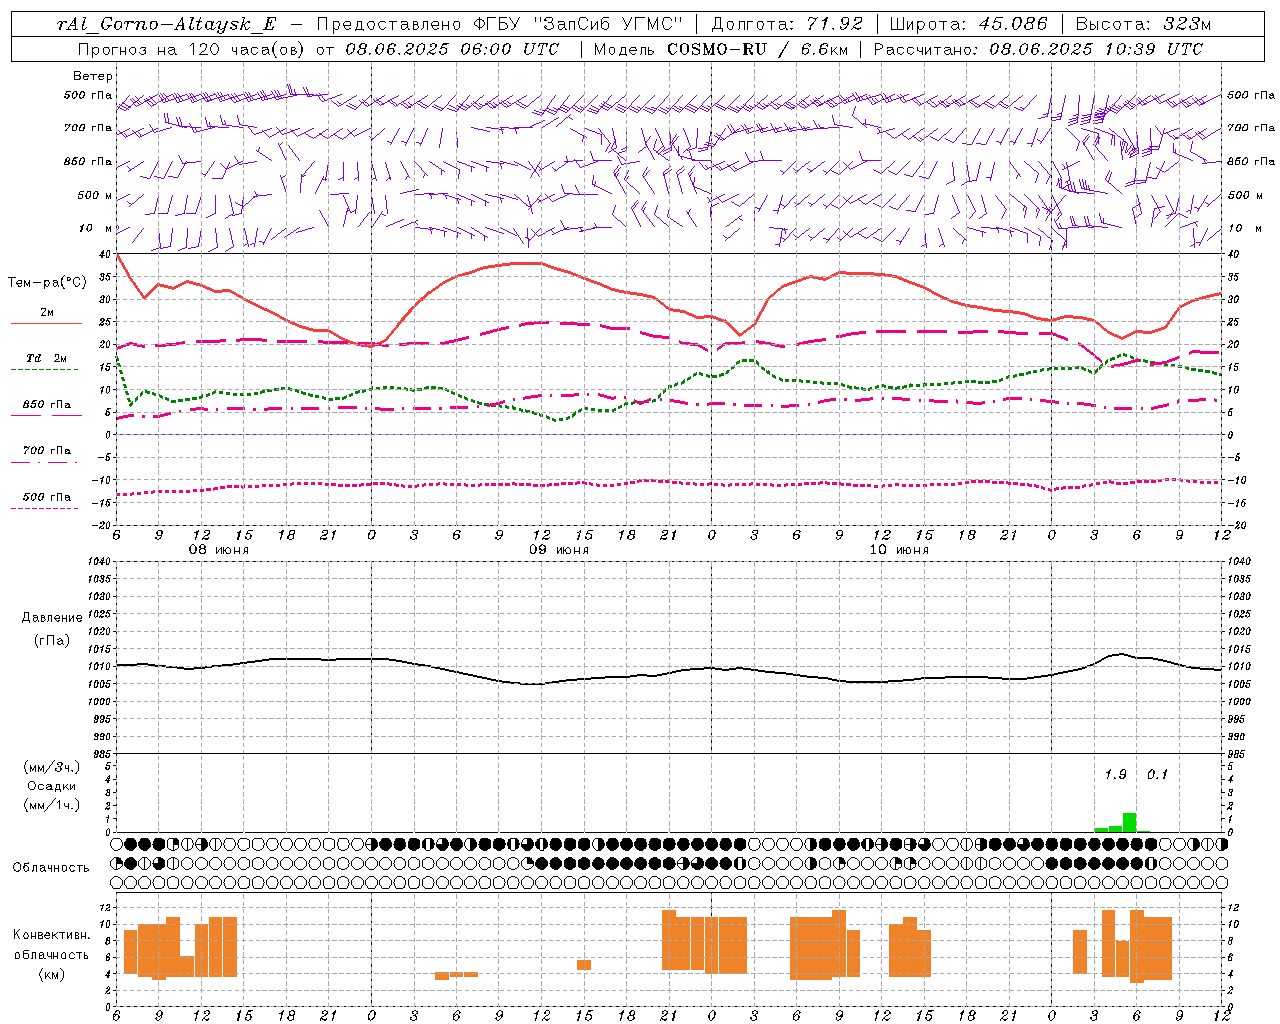Image resolution: width=1280 pixels, height=1024 pixels.
Task: Click the '(мм/3ч.)' precipitation unit label
Action: [x=52, y=767]
